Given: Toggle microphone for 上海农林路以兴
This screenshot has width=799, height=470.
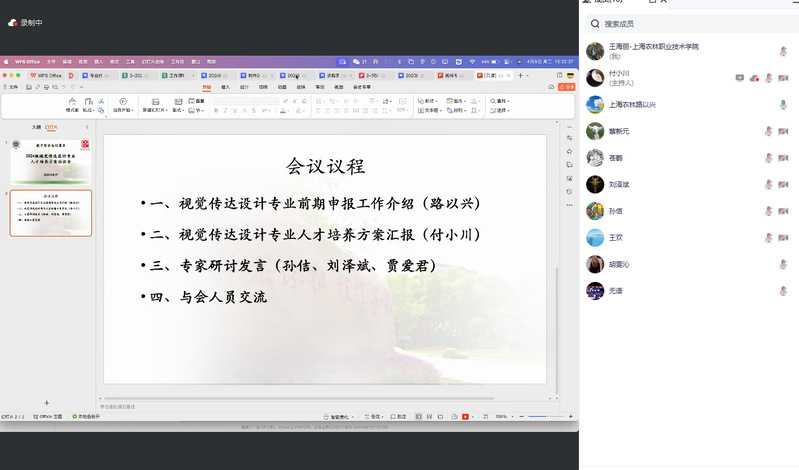Looking at the screenshot, I should point(783,104).
